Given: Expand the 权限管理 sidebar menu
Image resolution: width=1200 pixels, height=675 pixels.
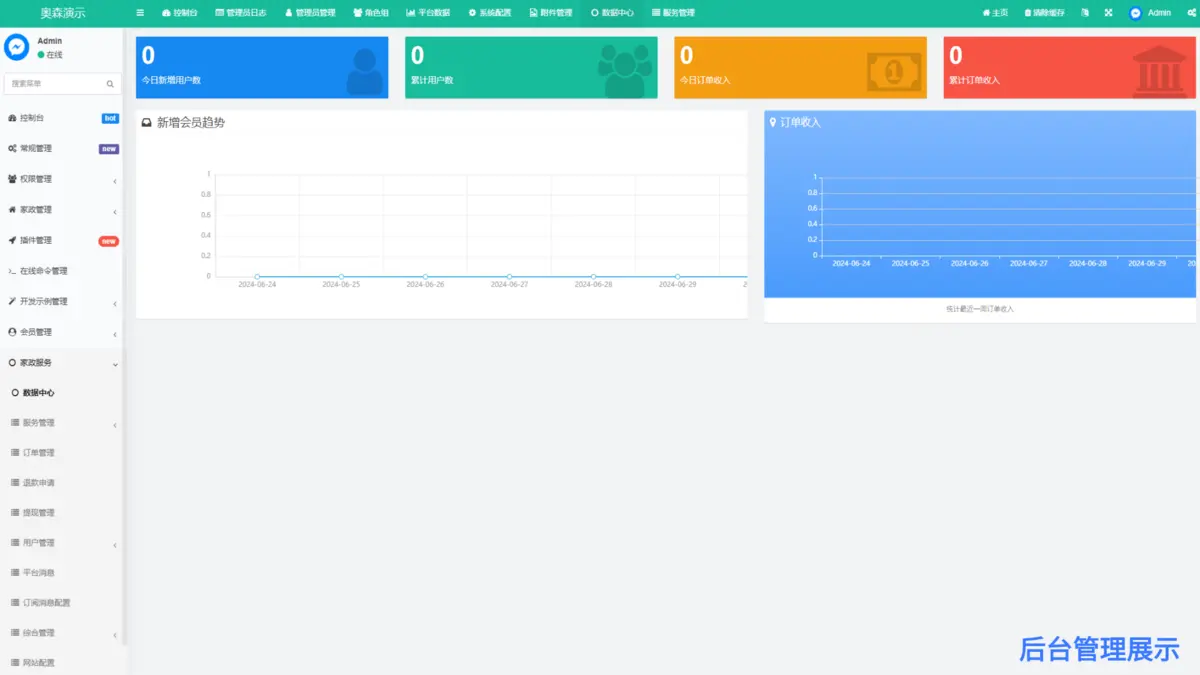Looking at the screenshot, I should [60, 179].
